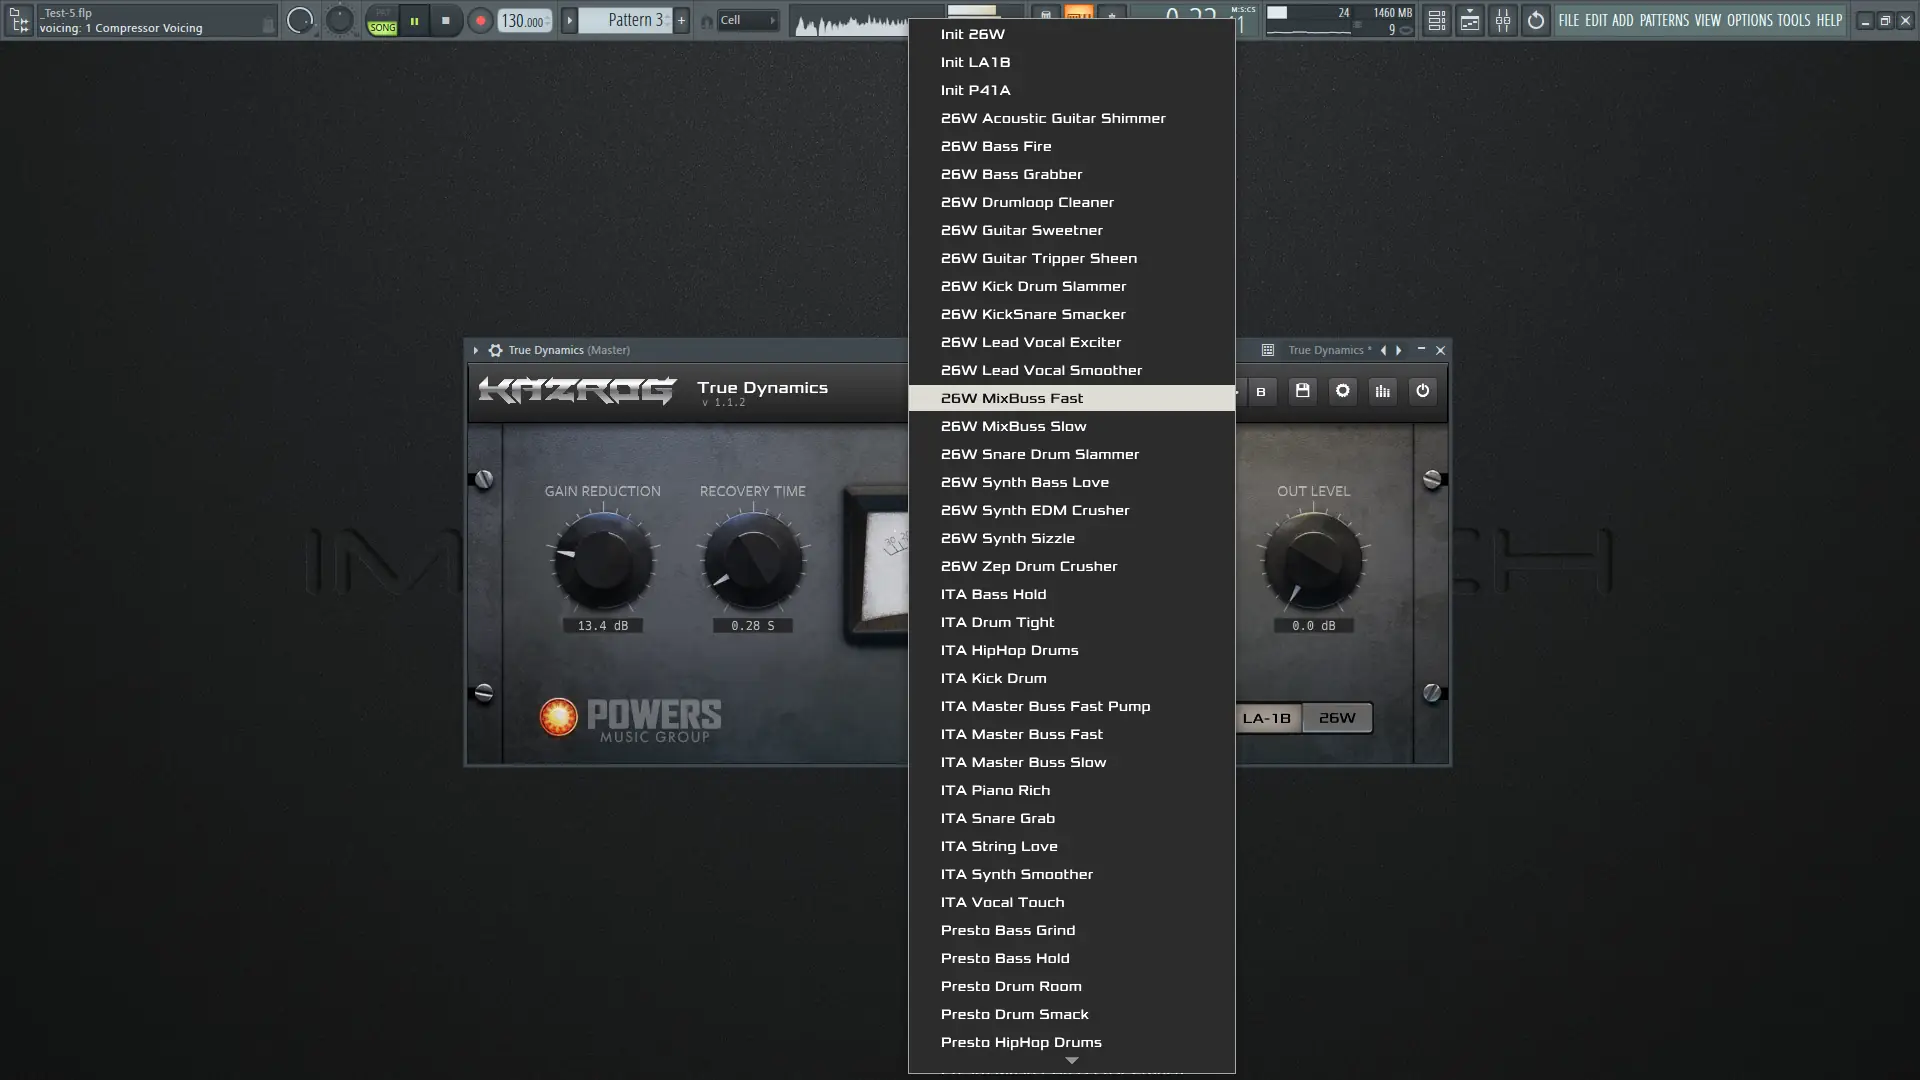Pause playback with the pause button
Image resolution: width=1920 pixels, height=1080 pixels.
pyautogui.click(x=414, y=20)
